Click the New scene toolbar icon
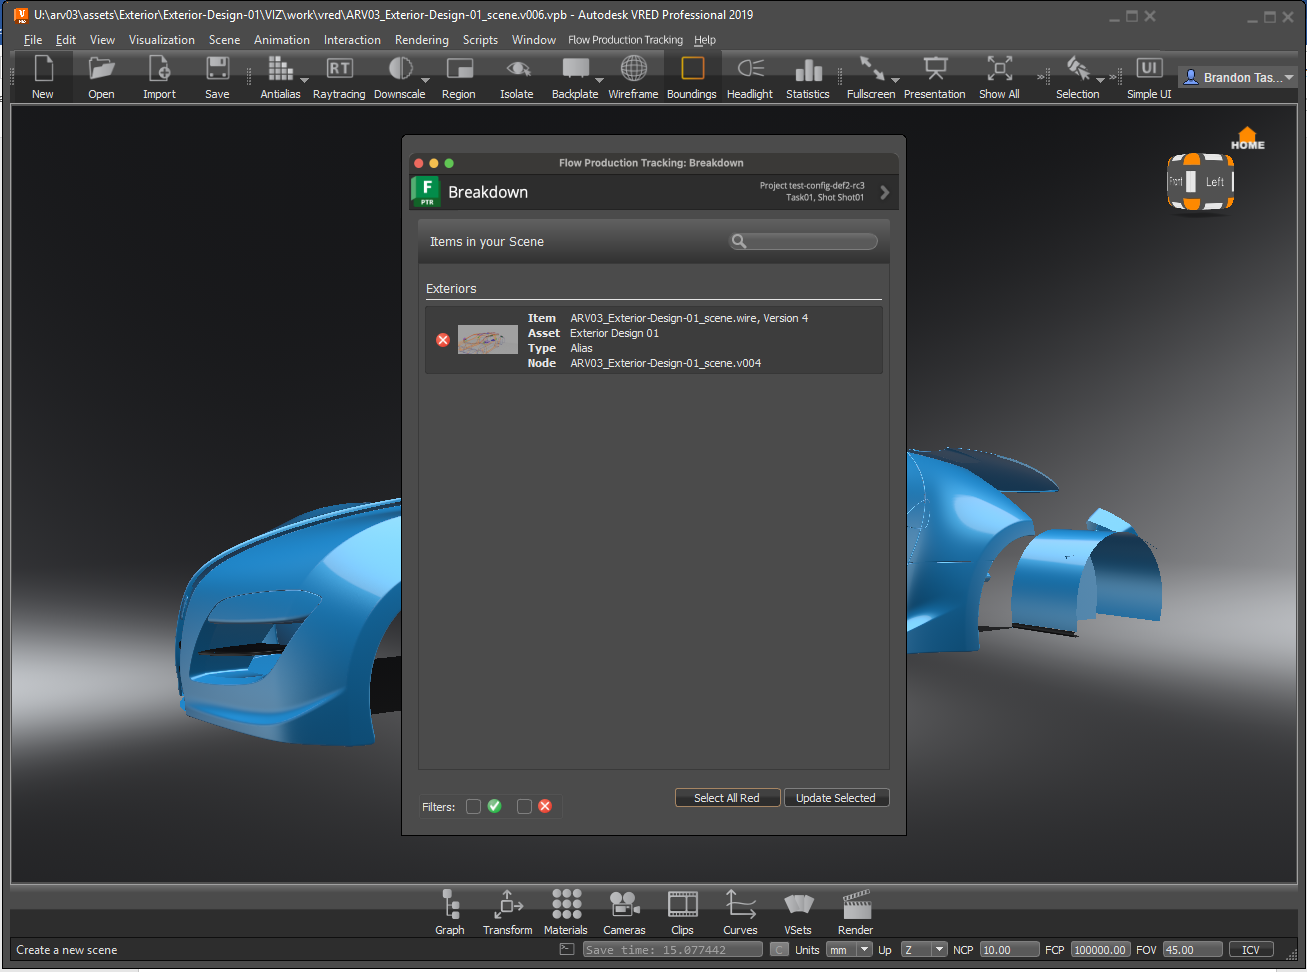This screenshot has width=1307, height=972. point(43,69)
